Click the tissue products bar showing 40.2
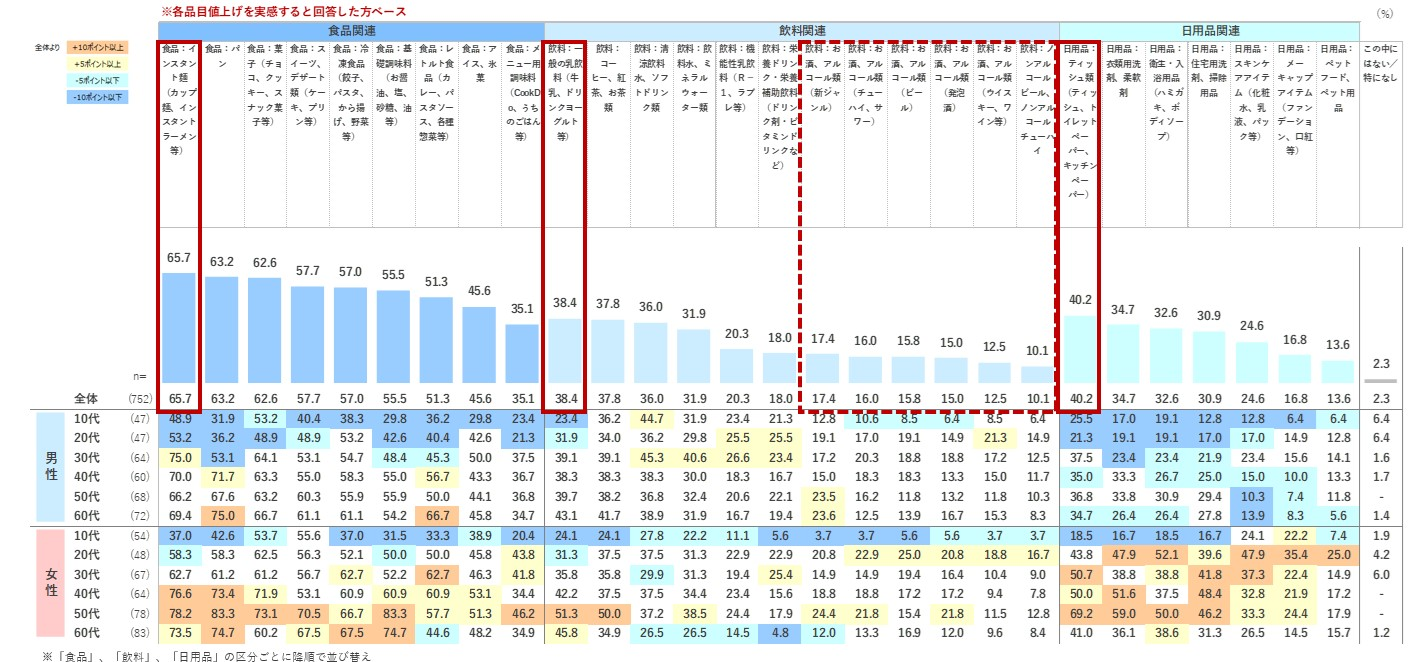This screenshot has height=662, width=1427. tap(1080, 350)
